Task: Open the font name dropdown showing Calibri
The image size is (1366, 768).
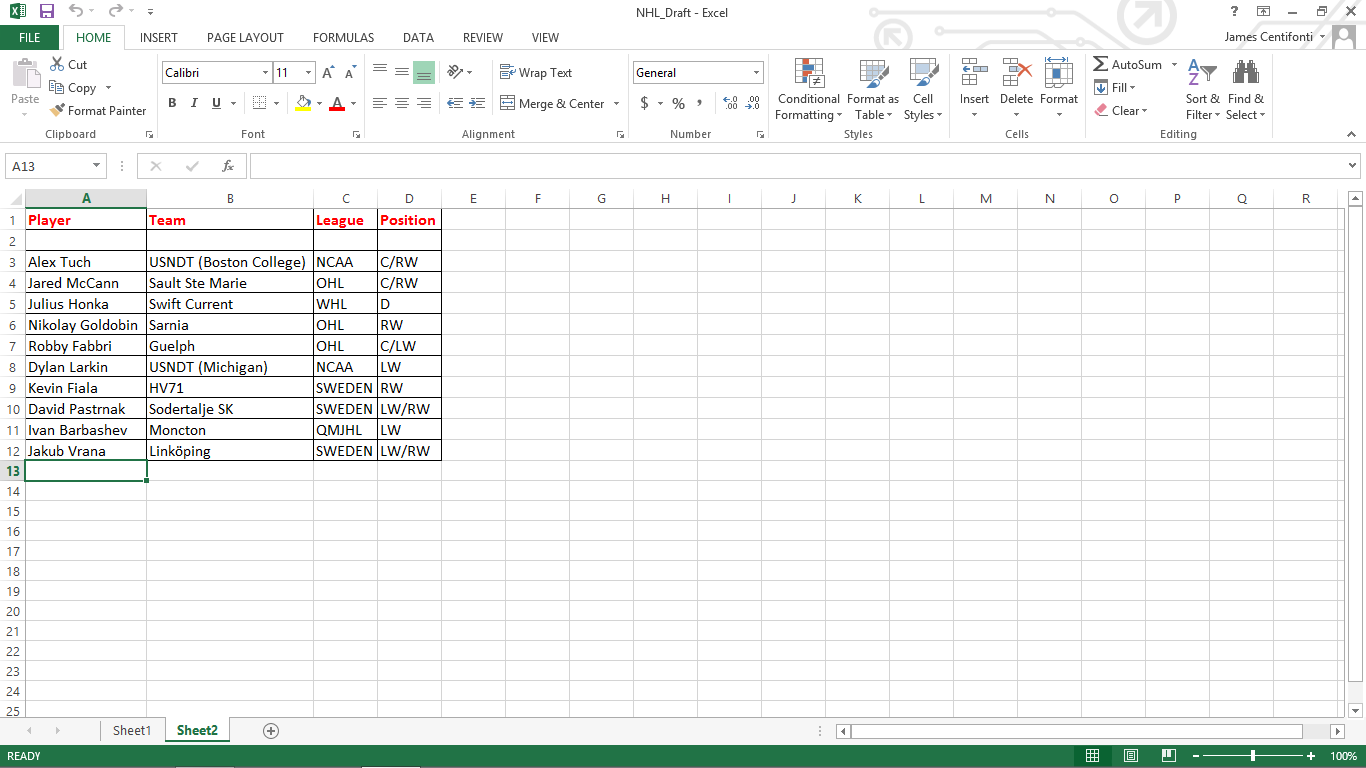Action: coord(265,73)
